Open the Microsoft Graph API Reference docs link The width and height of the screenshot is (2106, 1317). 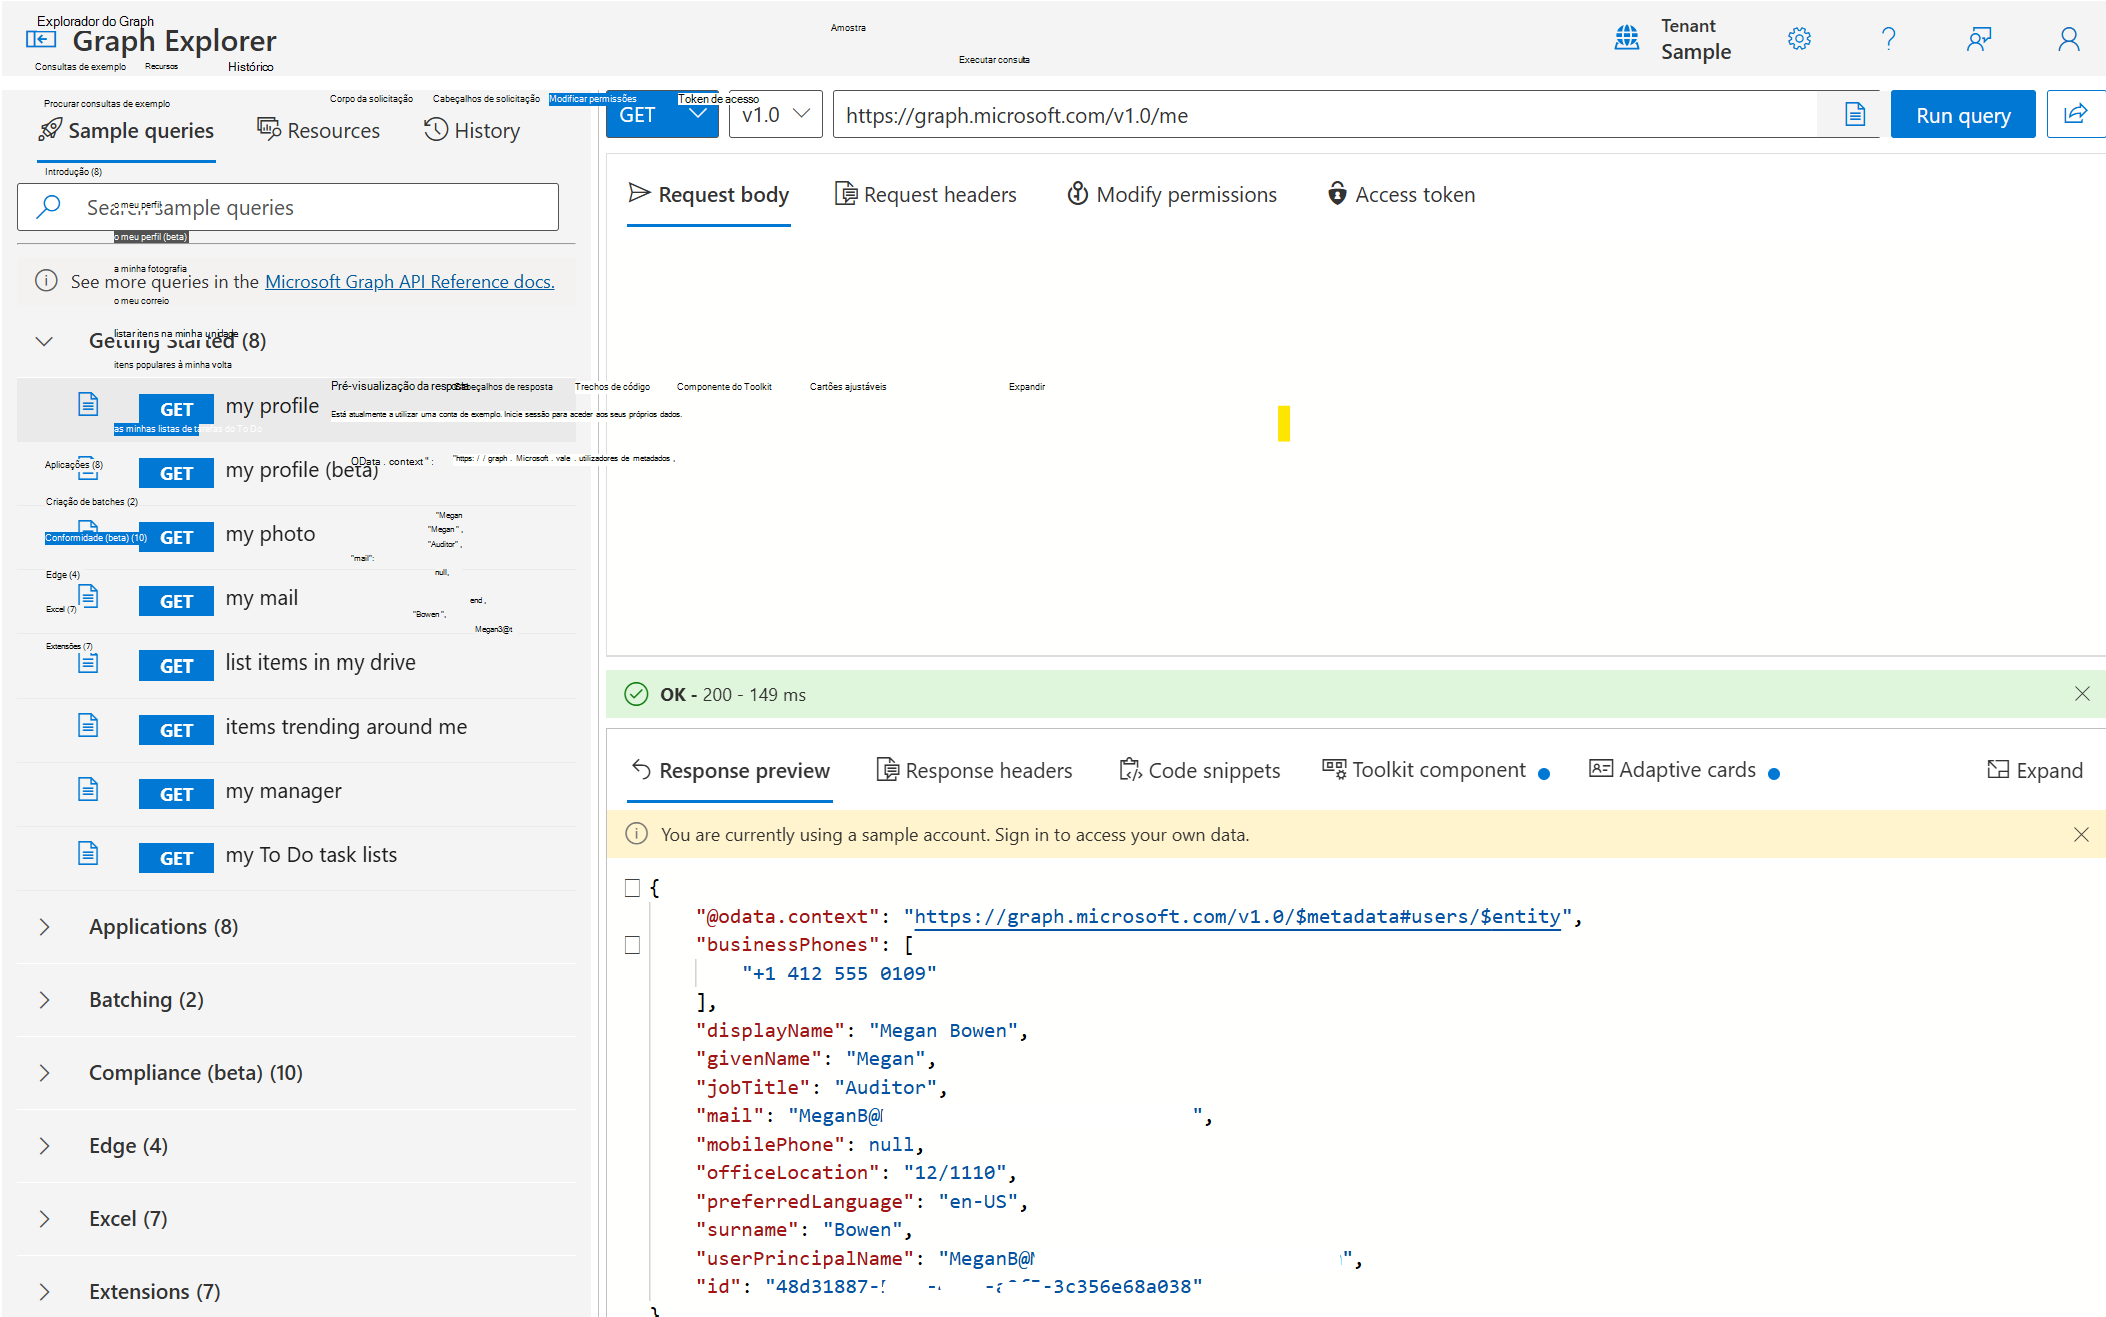[409, 281]
